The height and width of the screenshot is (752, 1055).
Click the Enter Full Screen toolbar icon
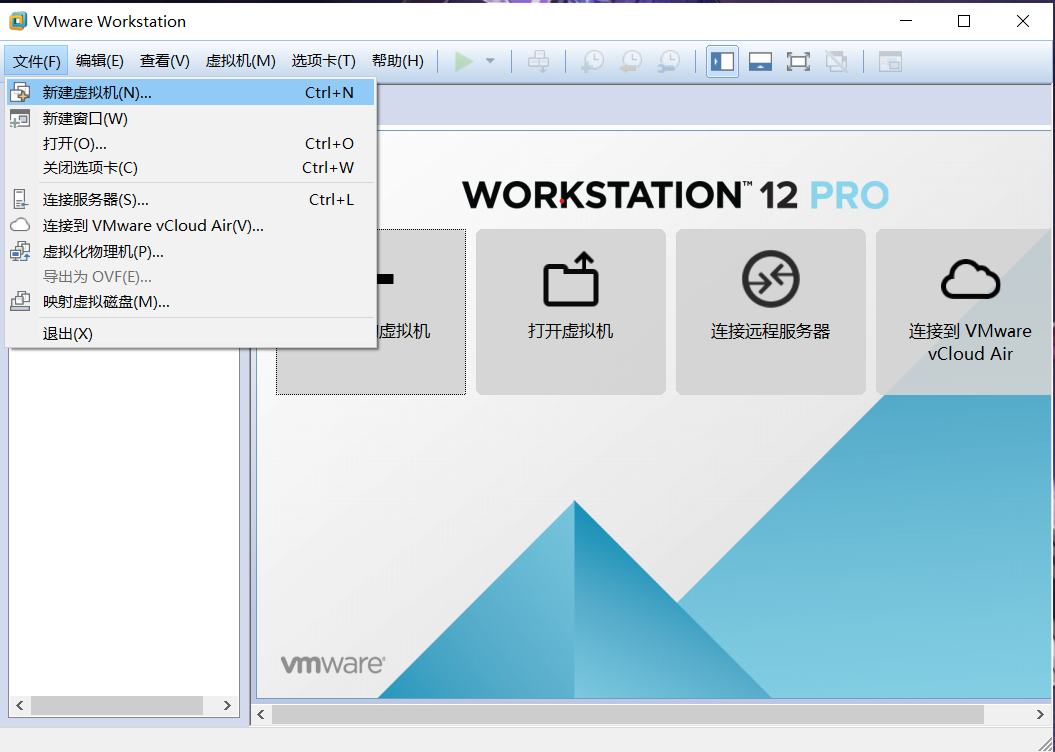[x=798, y=61]
